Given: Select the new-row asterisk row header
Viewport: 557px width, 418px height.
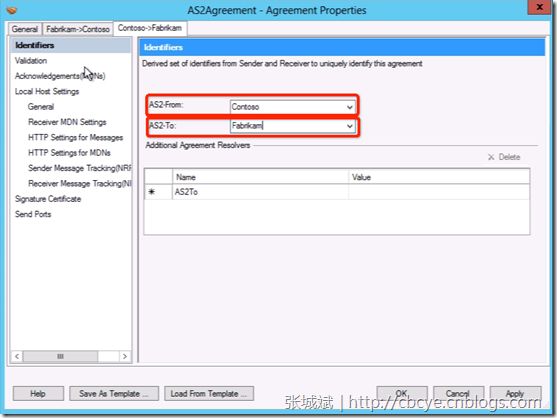Looking at the screenshot, I should 158,192.
